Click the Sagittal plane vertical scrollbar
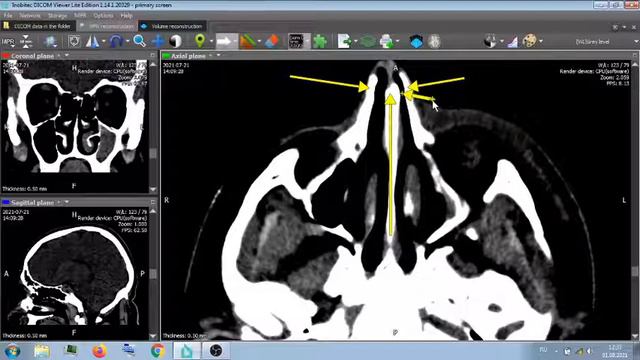The width and height of the screenshot is (640, 360). 153,273
